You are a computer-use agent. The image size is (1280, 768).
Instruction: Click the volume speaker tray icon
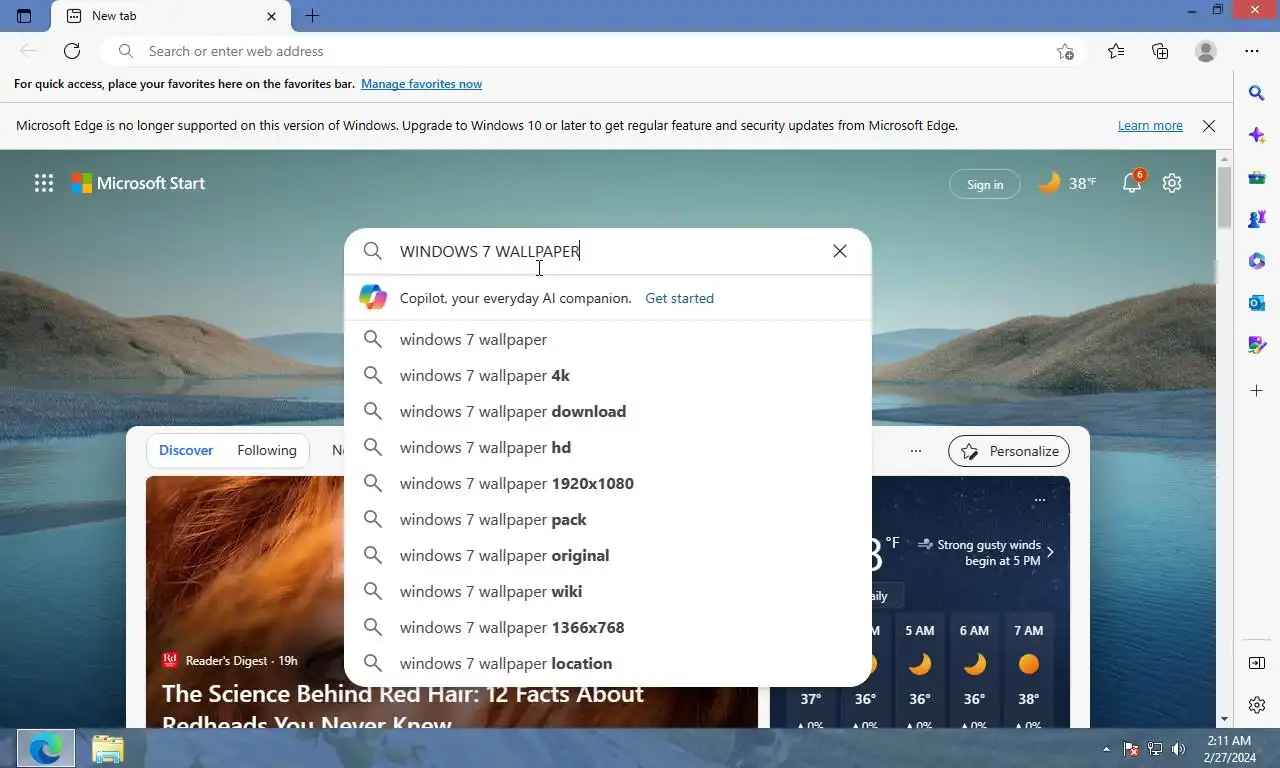(1178, 748)
